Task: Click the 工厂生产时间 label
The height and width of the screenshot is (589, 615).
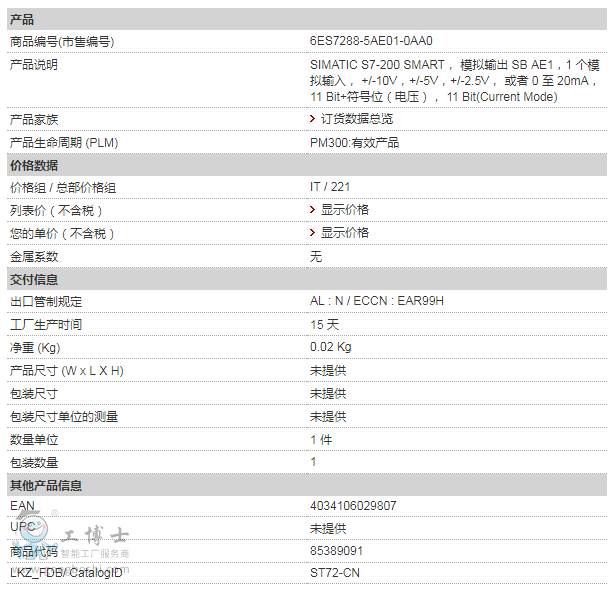Action: coord(46,325)
